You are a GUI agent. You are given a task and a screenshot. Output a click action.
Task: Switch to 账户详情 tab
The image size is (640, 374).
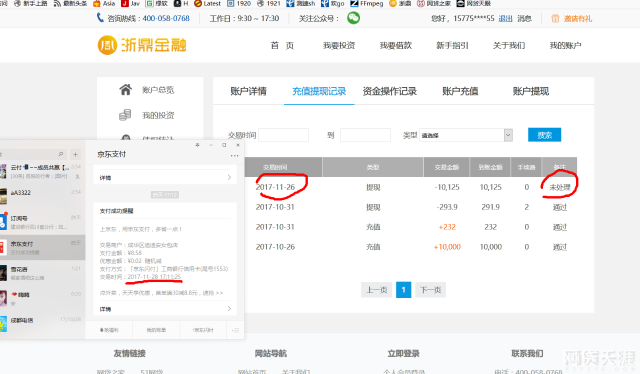[248, 91]
